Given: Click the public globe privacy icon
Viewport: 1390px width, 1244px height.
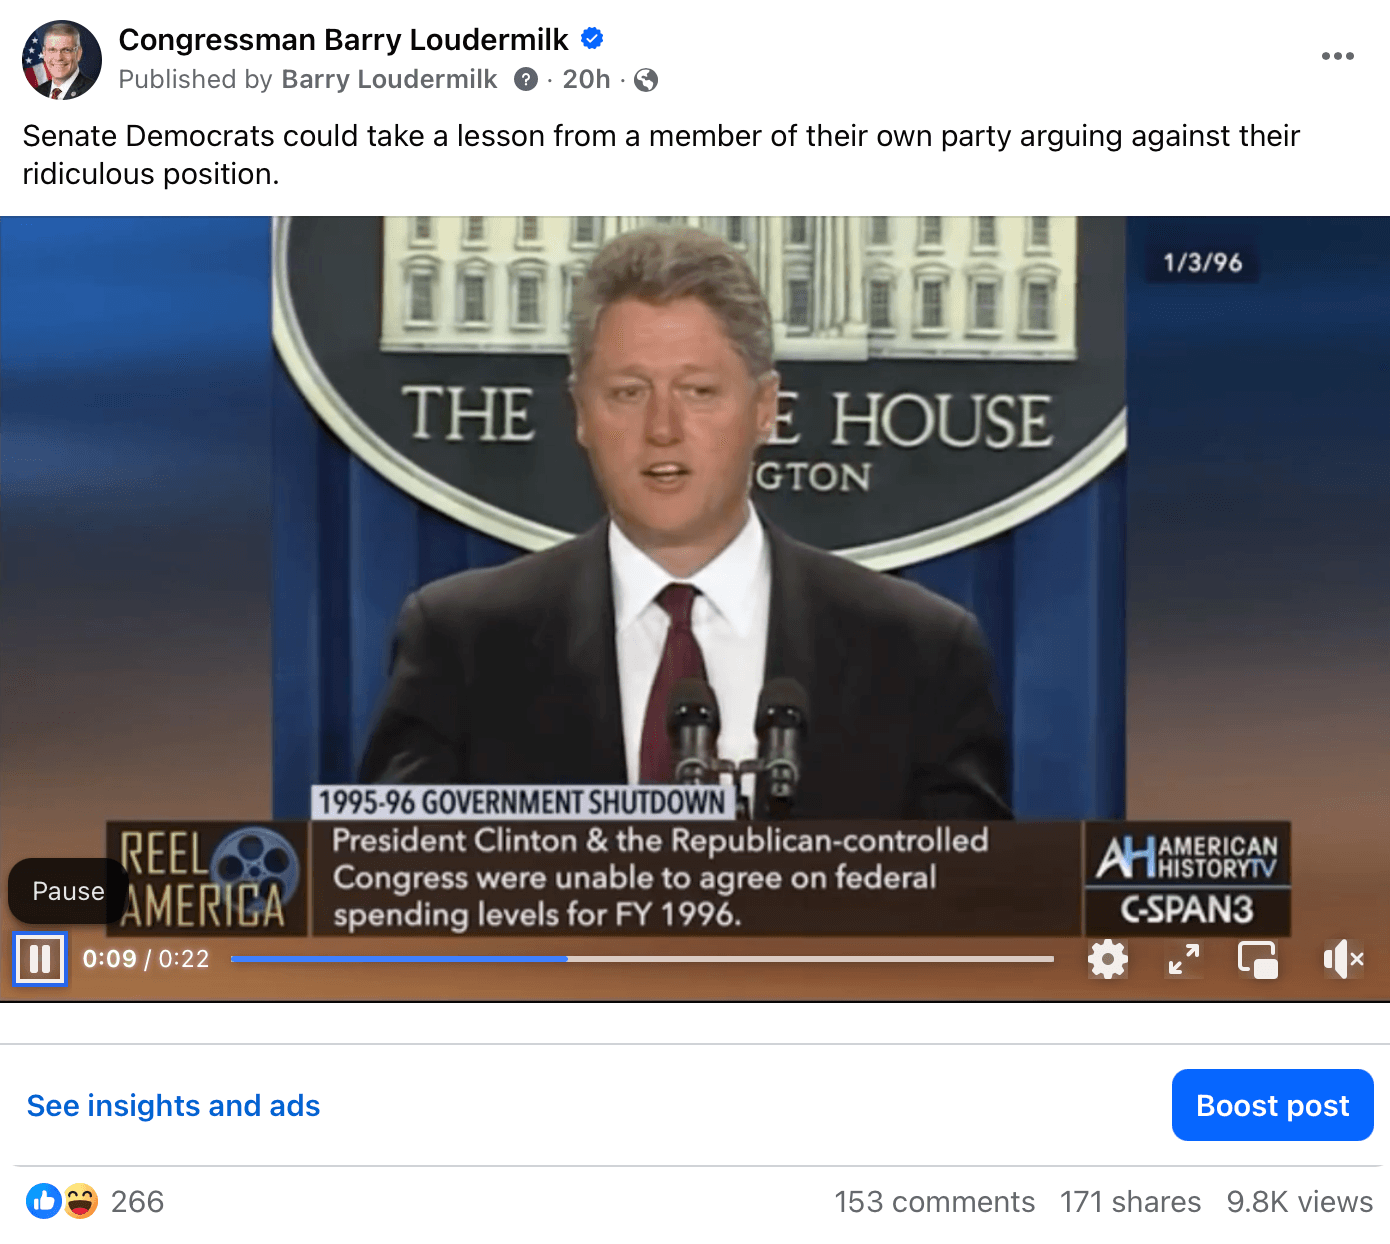Looking at the screenshot, I should 646,80.
